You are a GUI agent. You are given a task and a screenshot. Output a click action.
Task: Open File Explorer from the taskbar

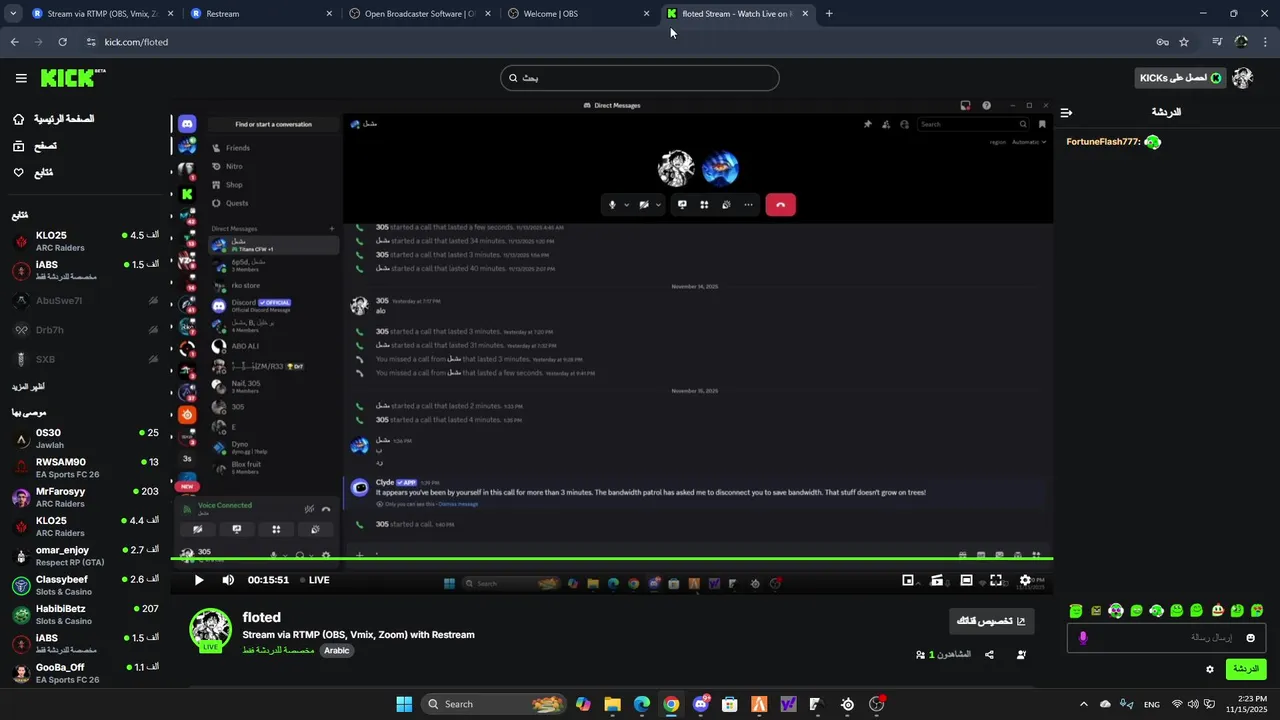click(612, 704)
